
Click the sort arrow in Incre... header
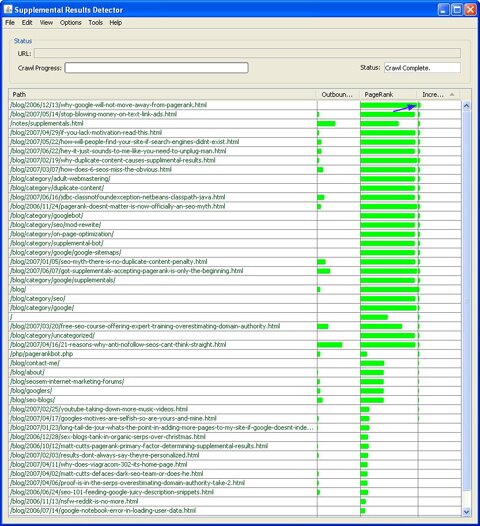pos(452,95)
